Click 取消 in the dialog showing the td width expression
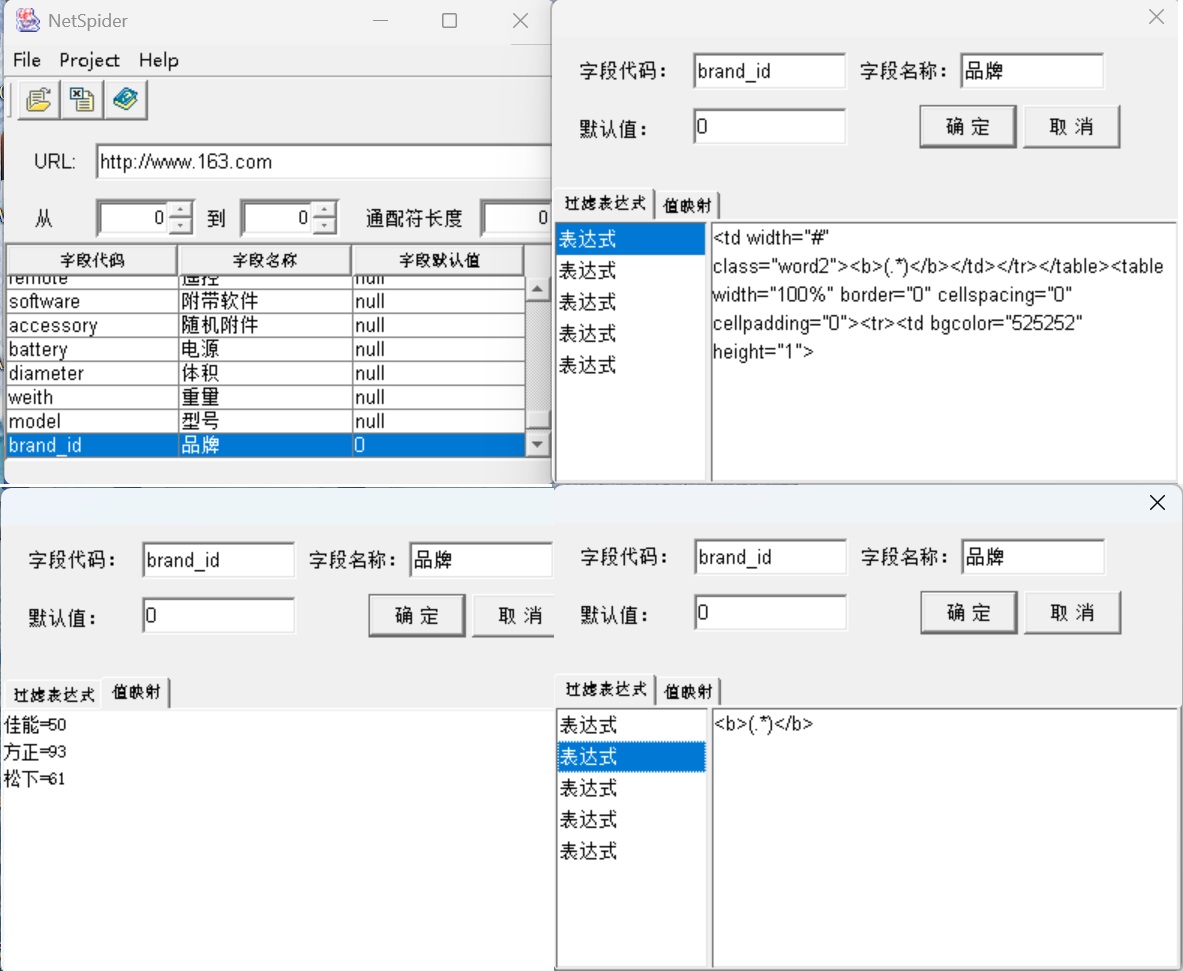Screen dimensions: 1183x971 click(1071, 127)
